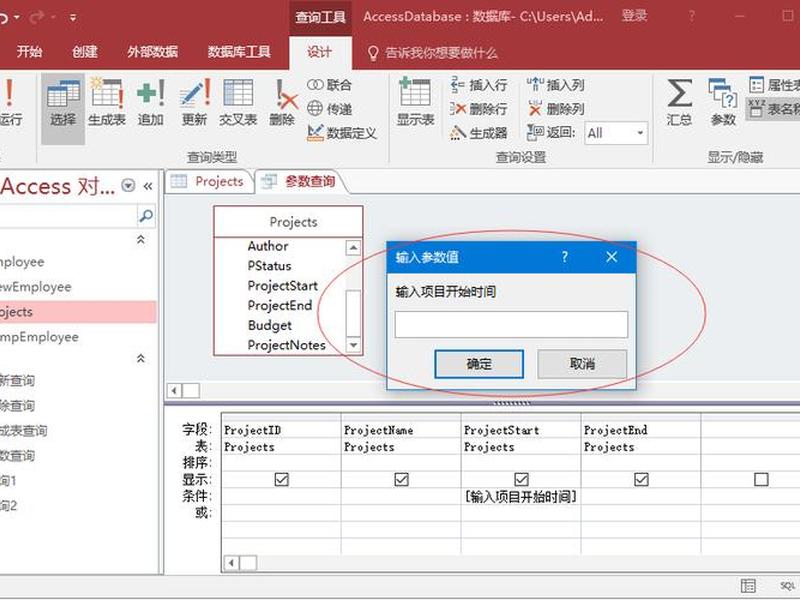Open the Home (开始) ribbon tab
The height and width of the screenshot is (600, 800).
(30, 52)
